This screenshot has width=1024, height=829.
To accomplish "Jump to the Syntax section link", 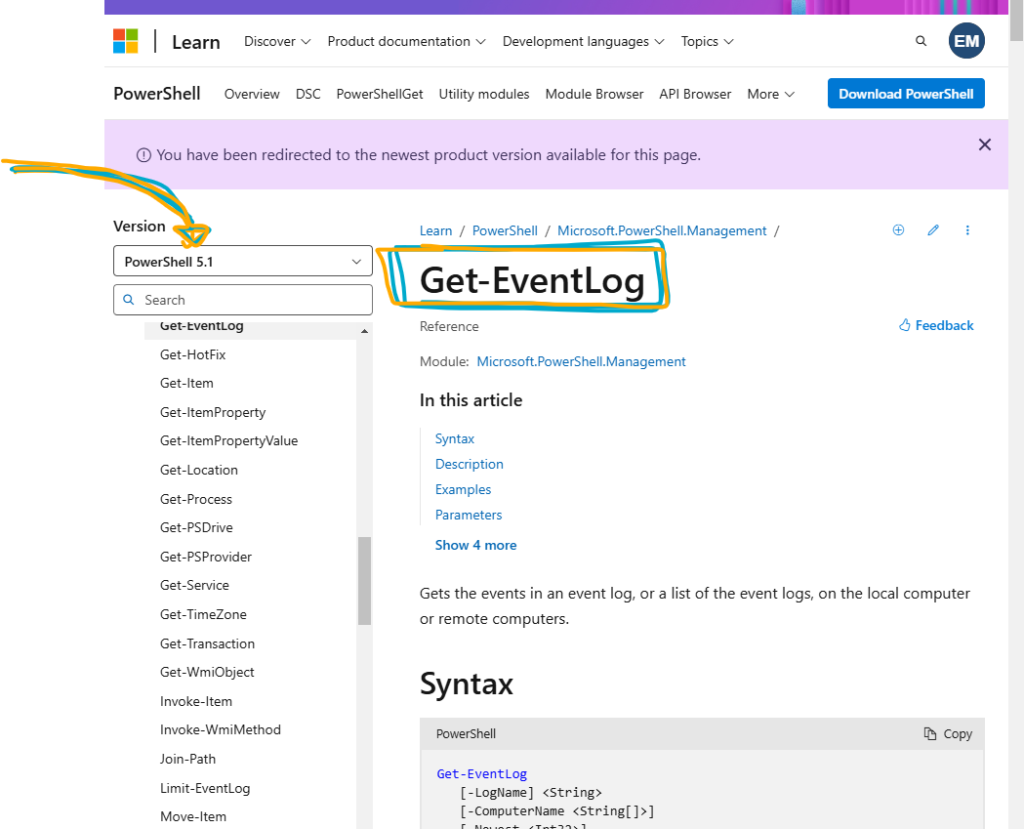I will tap(455, 438).
